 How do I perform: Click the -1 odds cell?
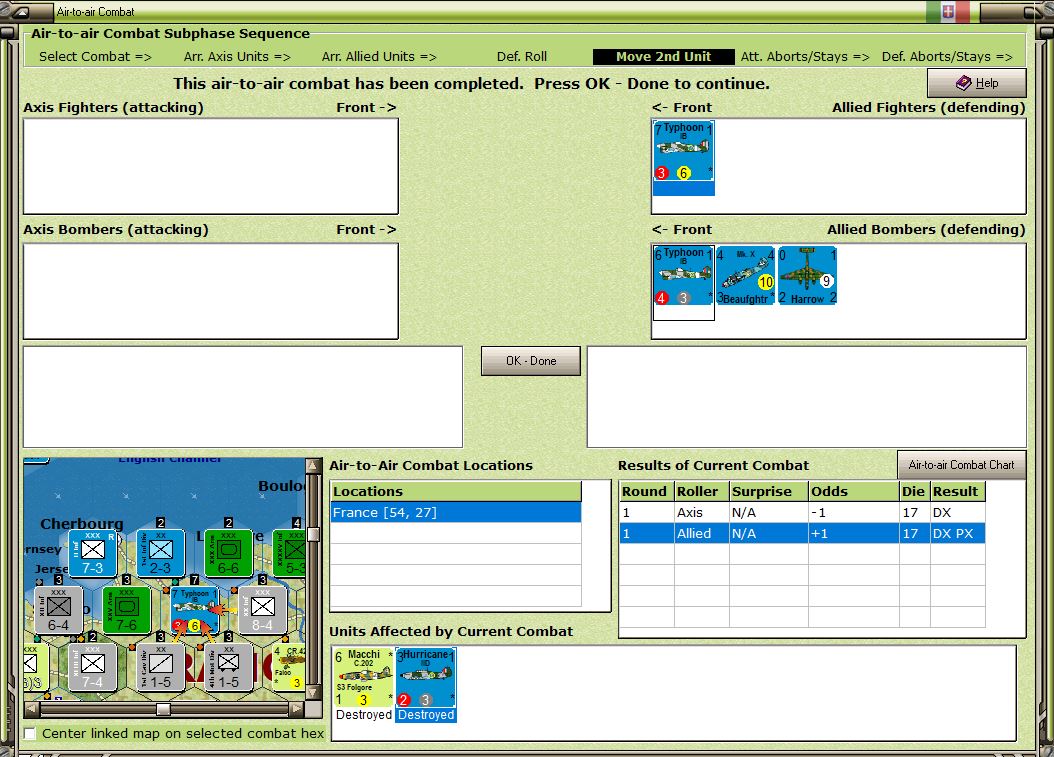point(854,512)
